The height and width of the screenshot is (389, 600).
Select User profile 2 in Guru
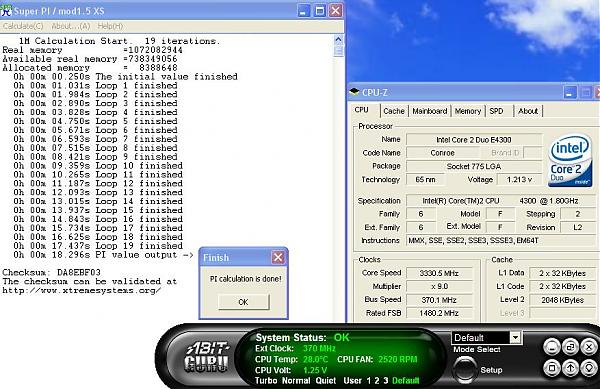[377, 381]
